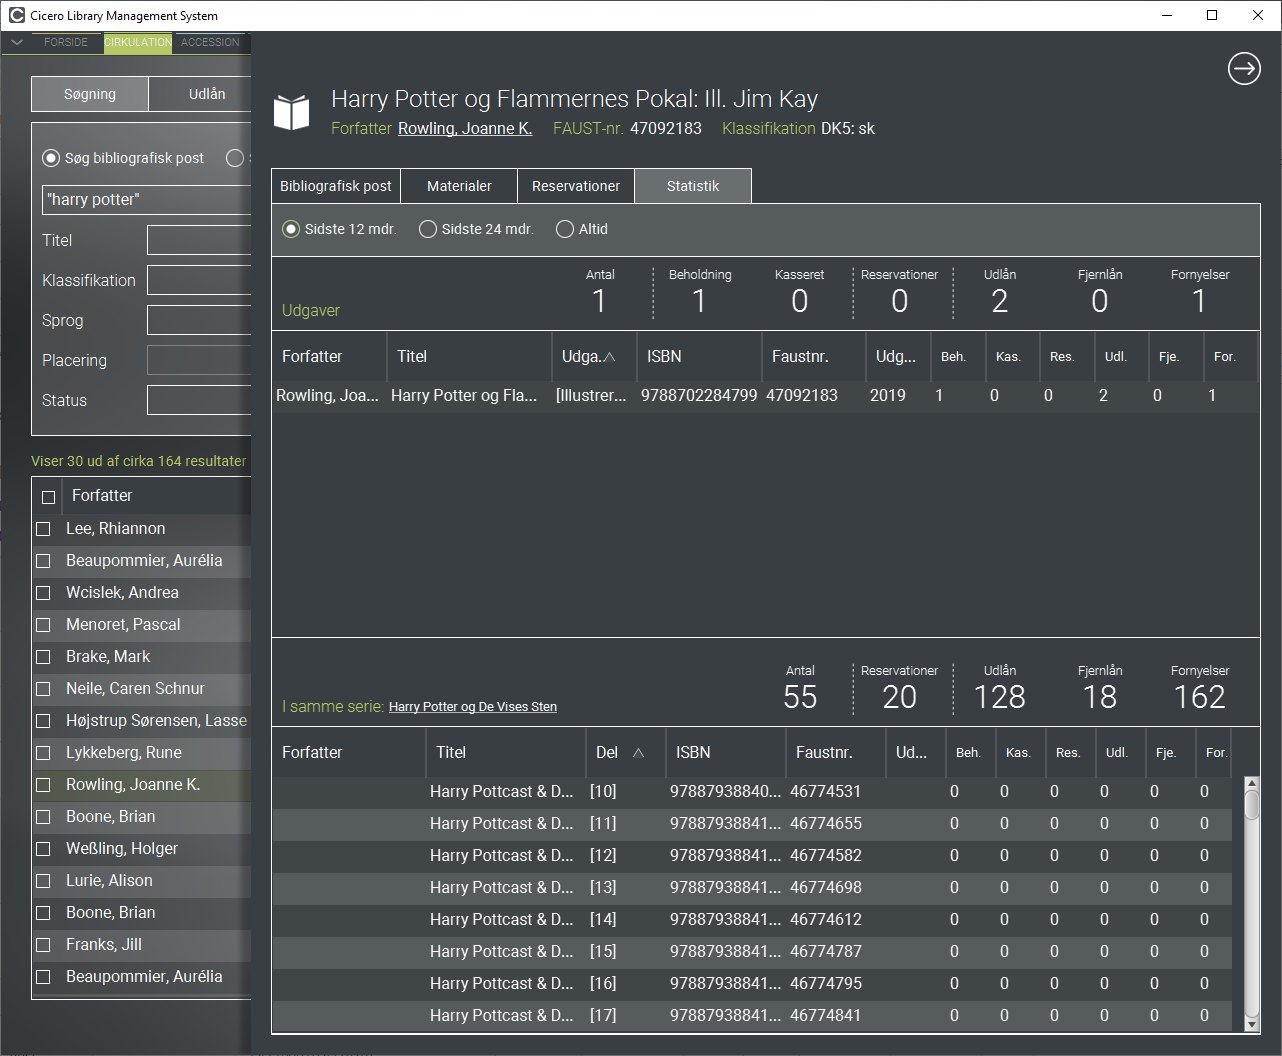Sort series table by Titel column

(505, 752)
